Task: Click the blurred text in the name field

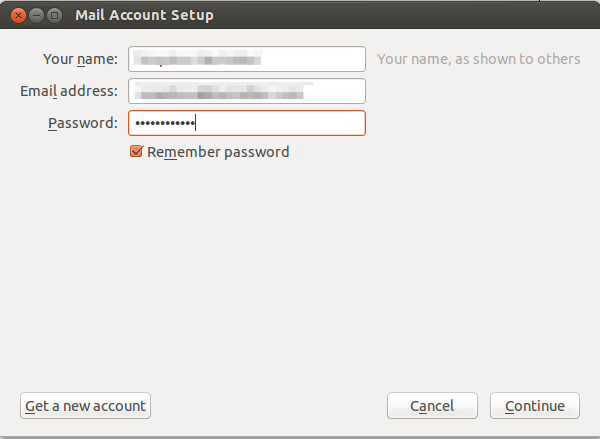Action: [x=197, y=59]
